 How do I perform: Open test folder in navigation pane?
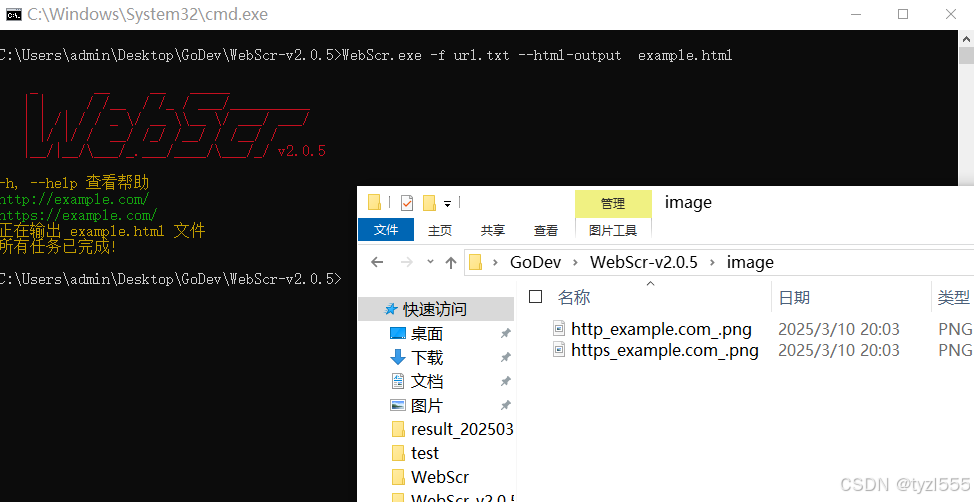[x=425, y=453]
